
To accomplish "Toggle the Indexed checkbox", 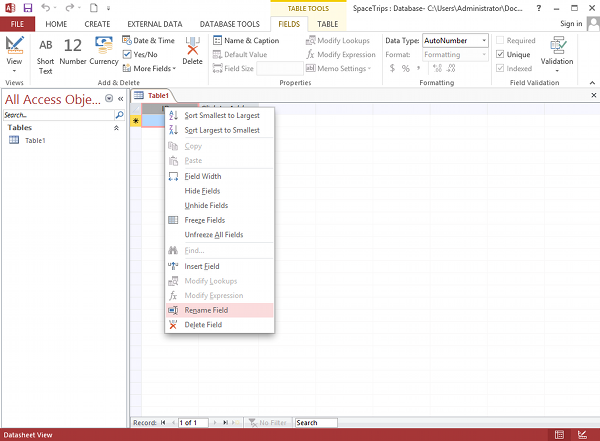I will tap(500, 68).
